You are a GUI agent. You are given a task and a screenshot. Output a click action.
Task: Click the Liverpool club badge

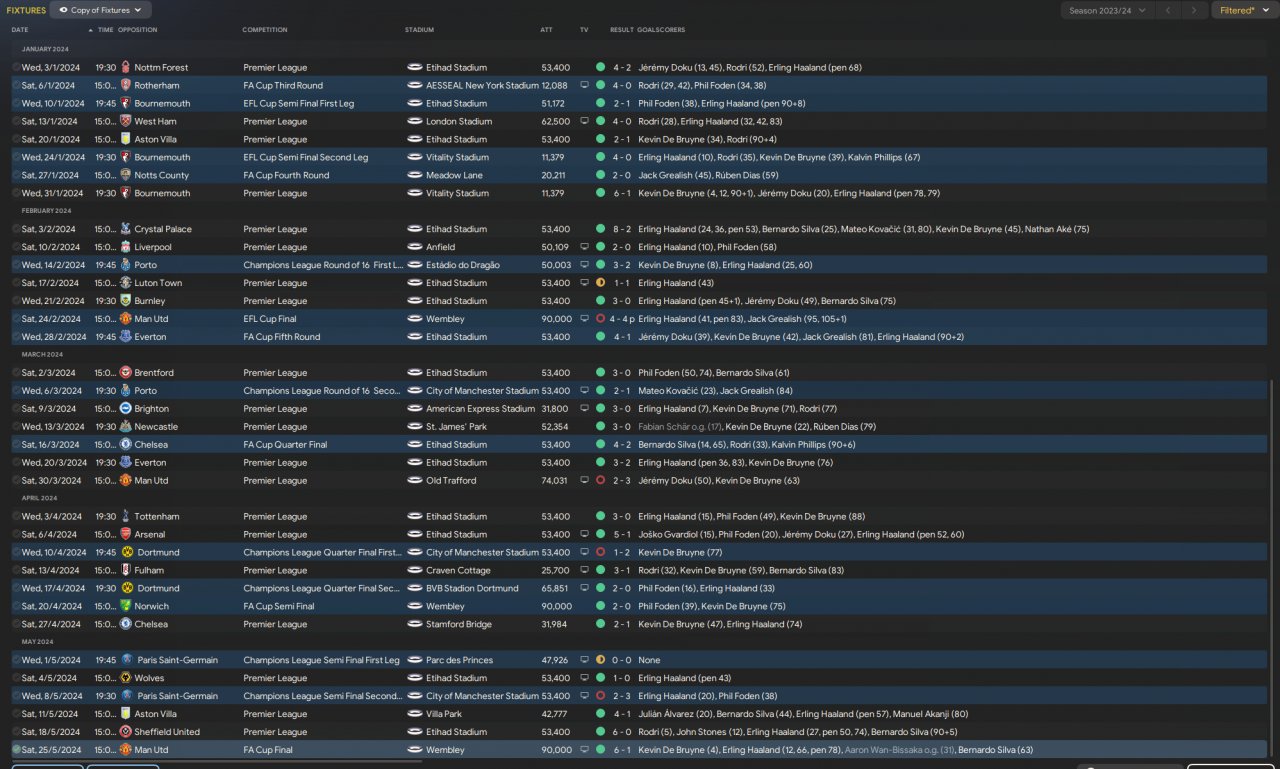click(126, 247)
